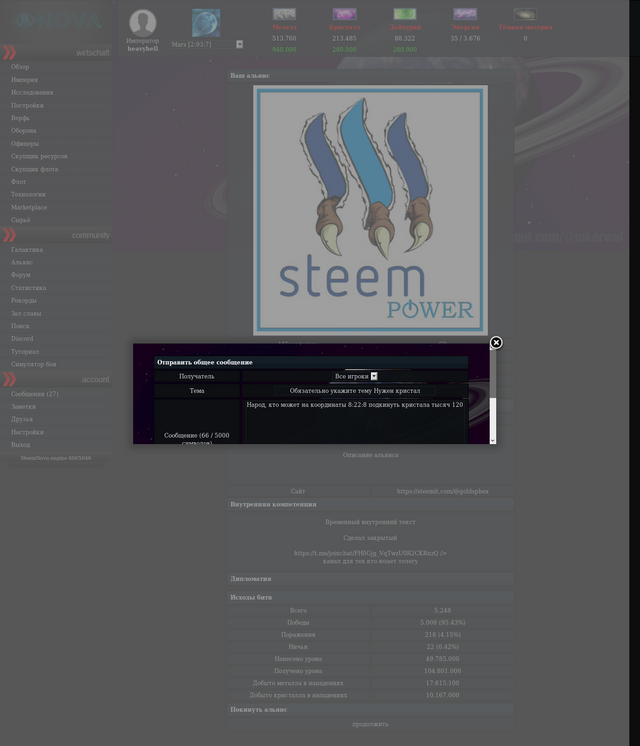This screenshot has height=746, width=640.
Task: Open Настройки settings page
Action: (x=27, y=432)
